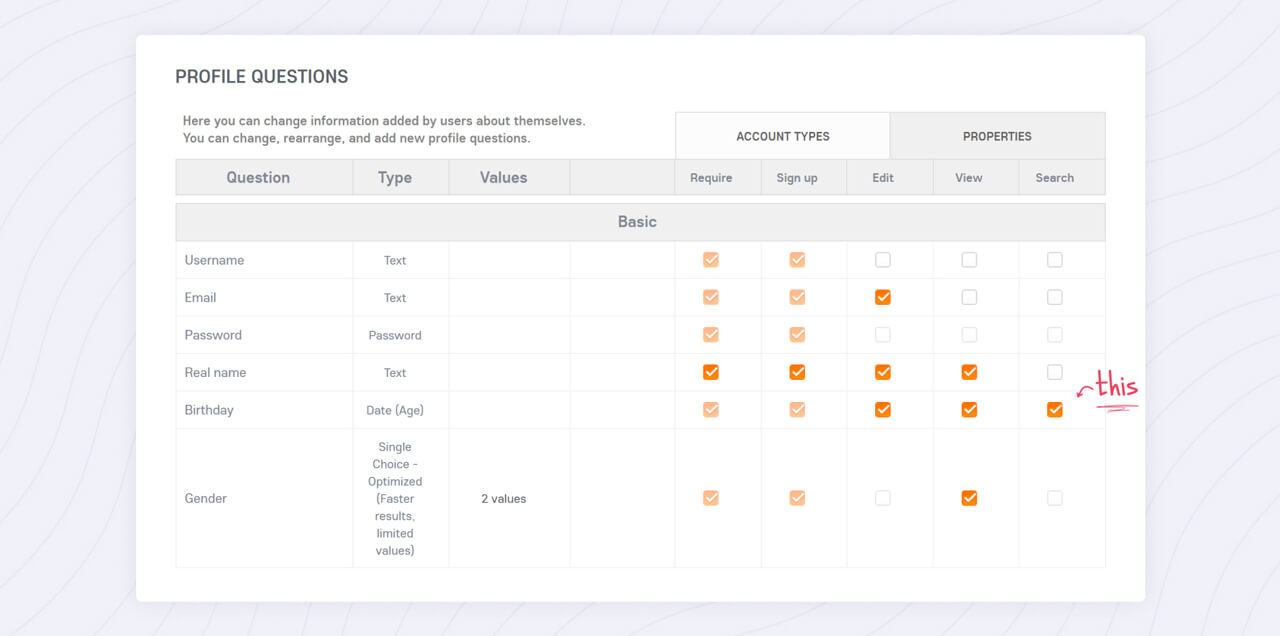Open the ACCOUNT TYPES tab
The image size is (1280, 636).
[782, 135]
